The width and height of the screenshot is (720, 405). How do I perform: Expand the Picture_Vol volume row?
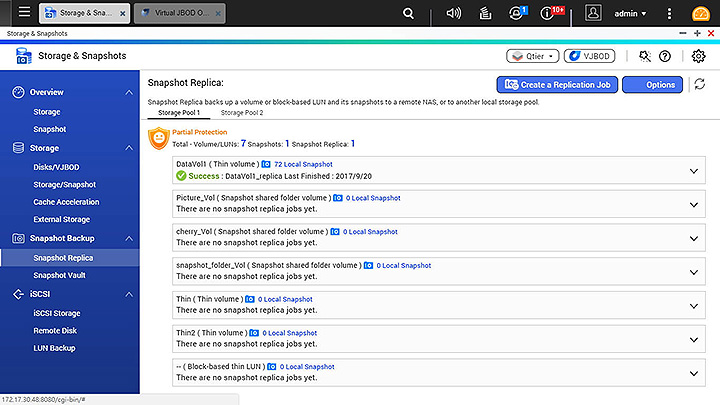(694, 205)
